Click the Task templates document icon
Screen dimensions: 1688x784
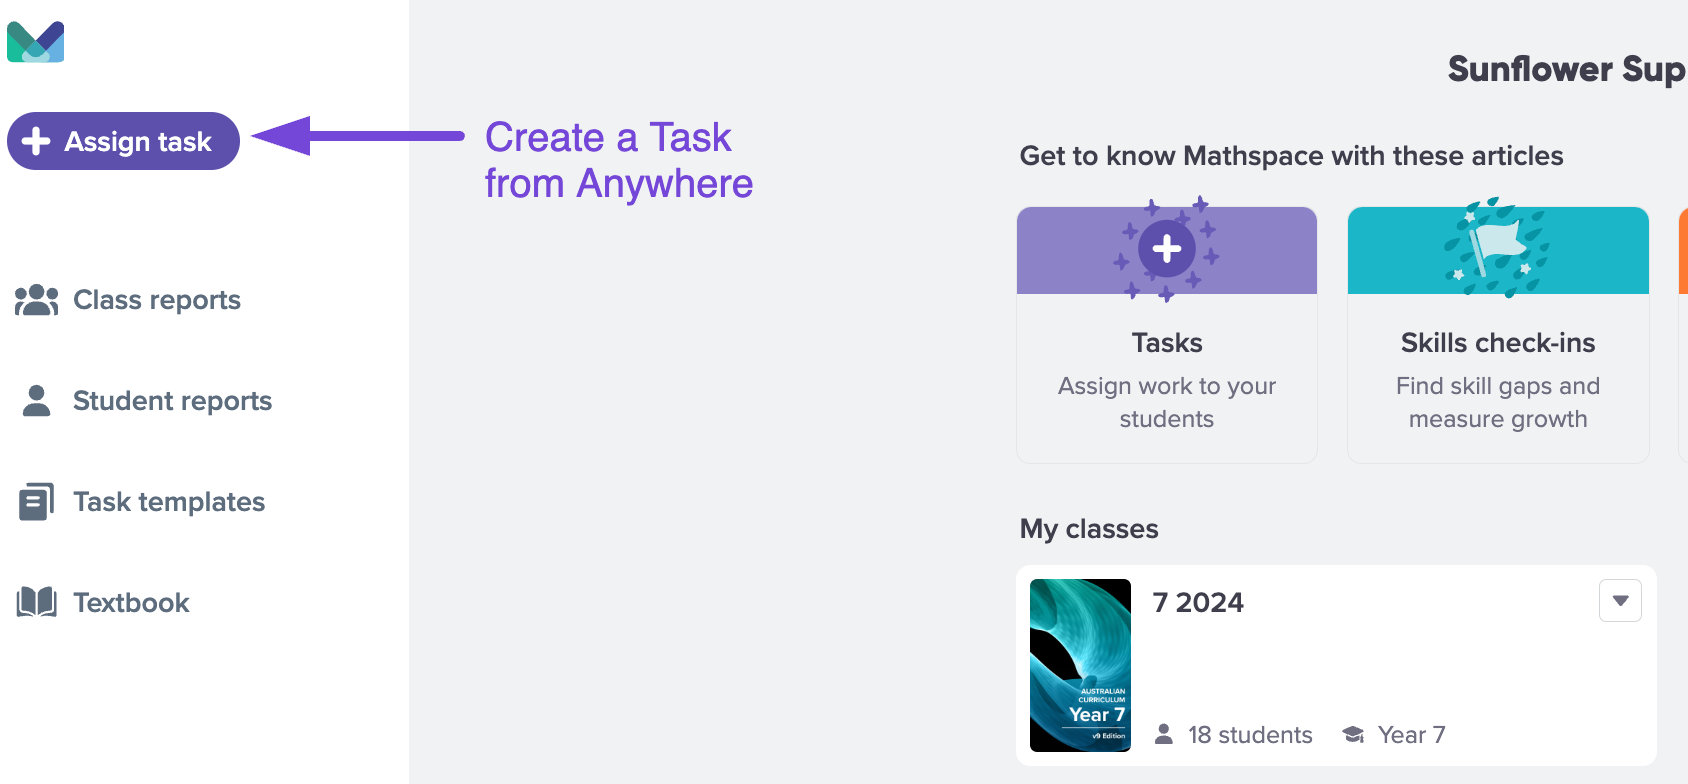tap(37, 502)
